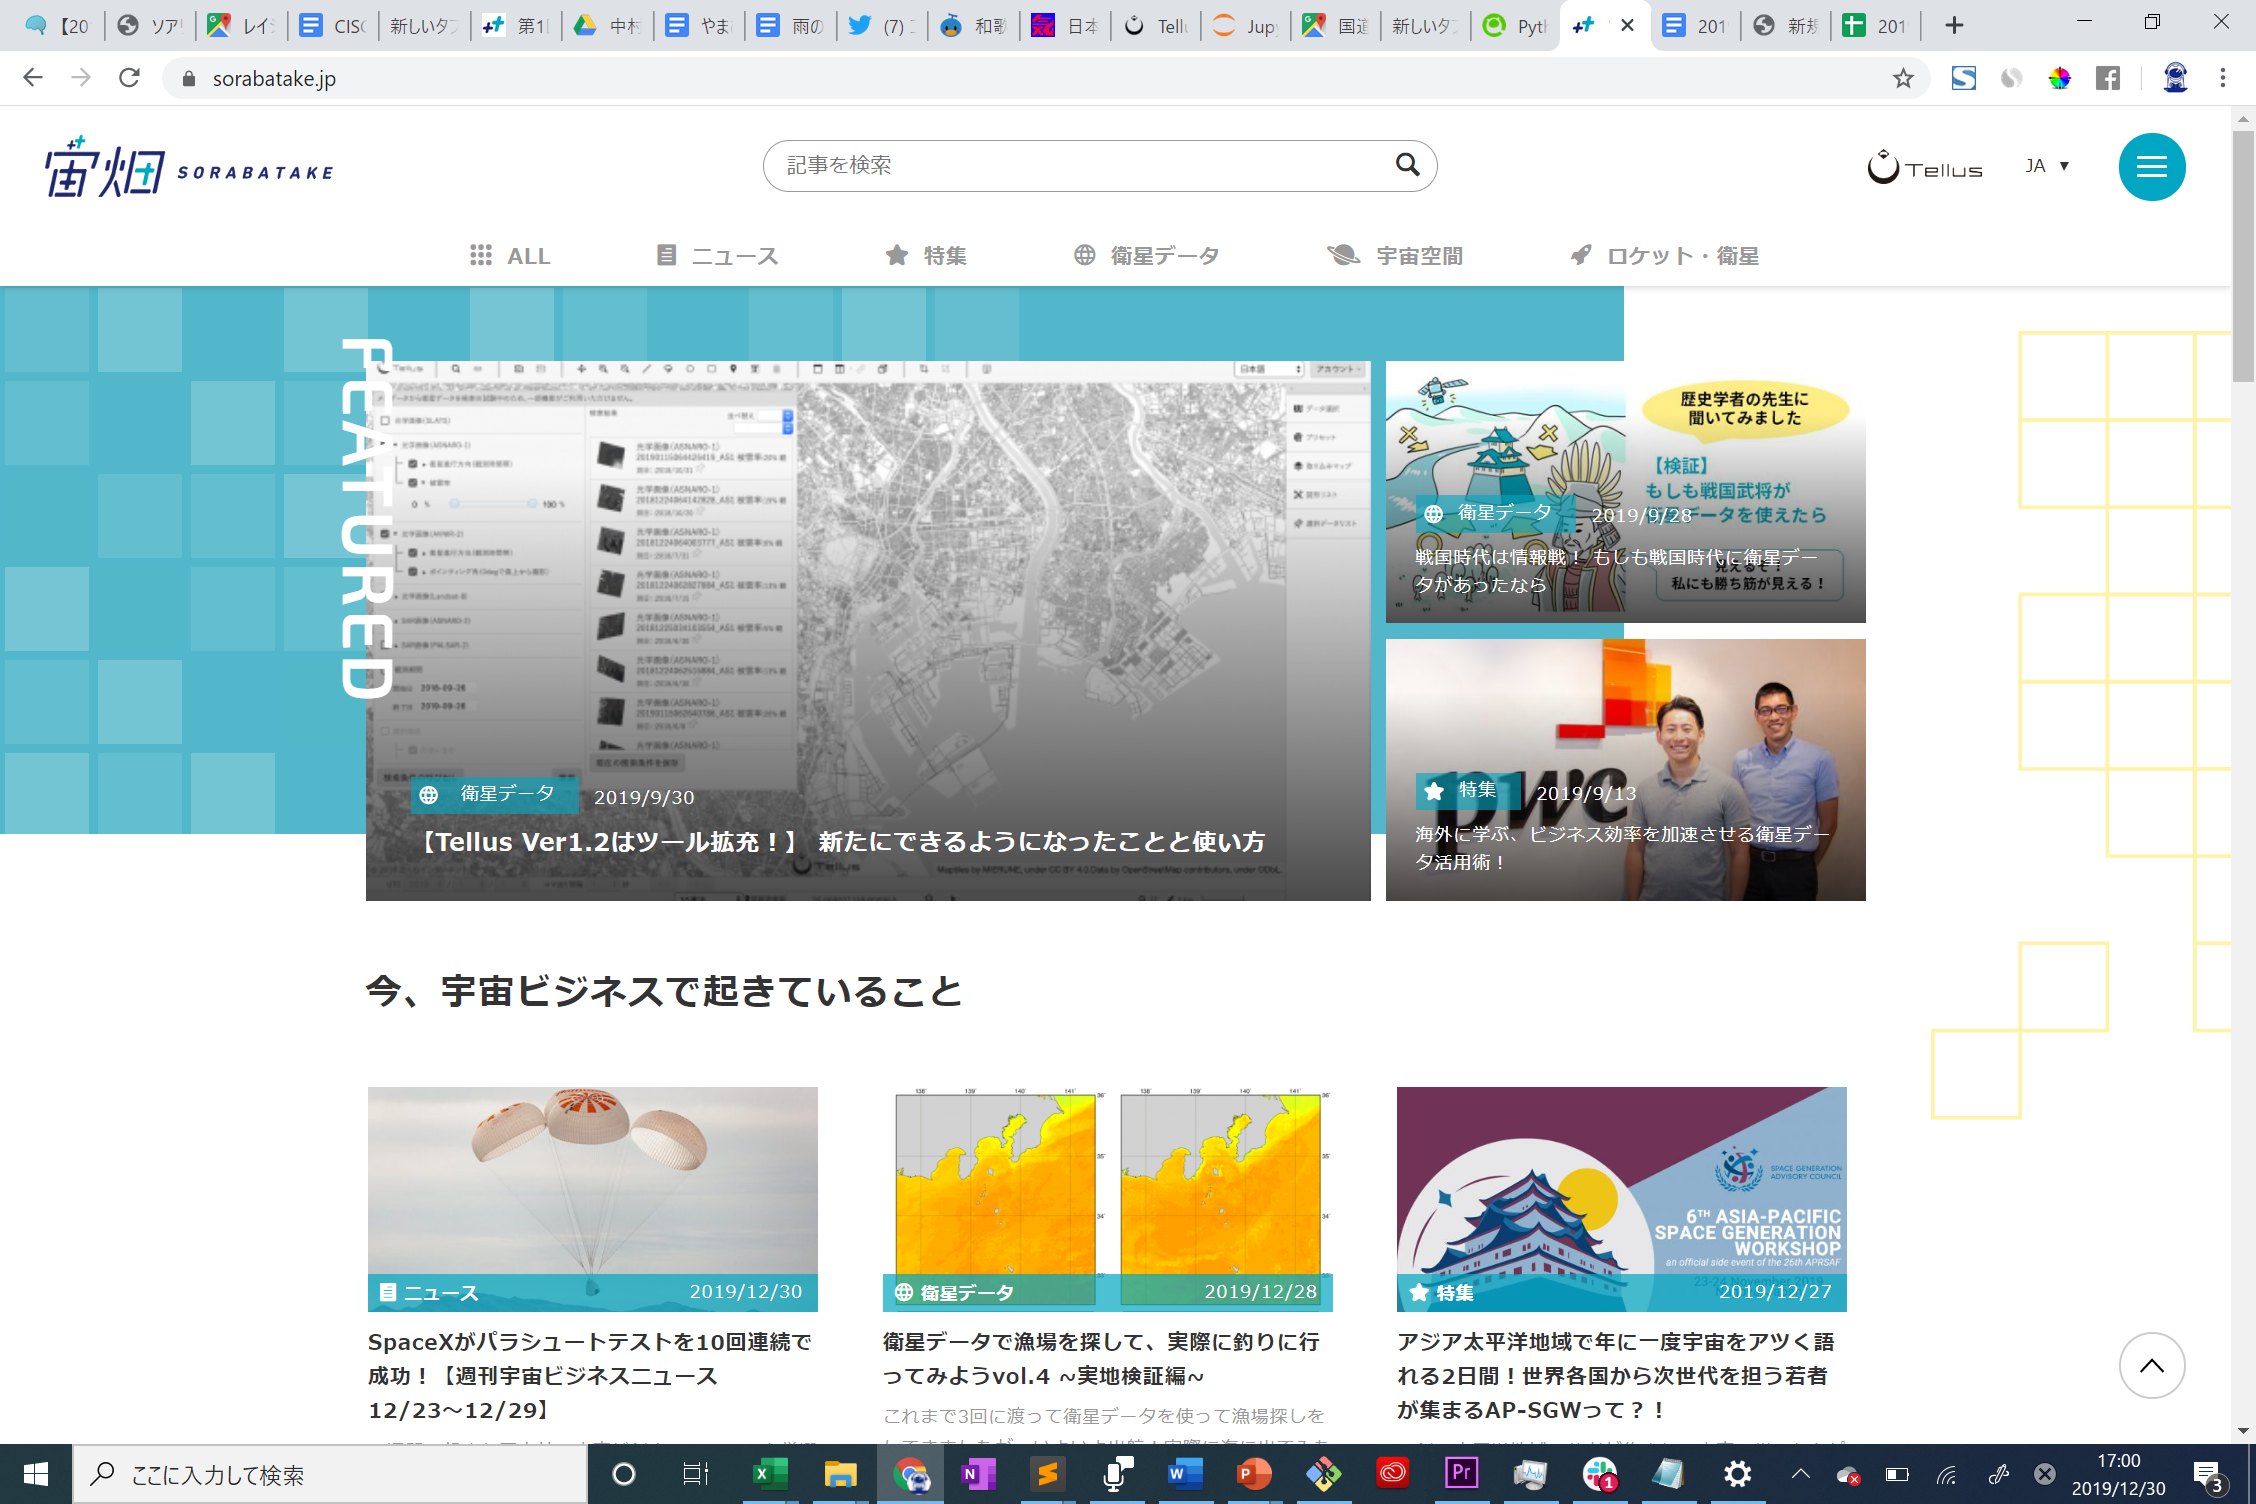Switch to the Google Drive browser tab
Screen dimensions: 2256x1504
pos(606,26)
